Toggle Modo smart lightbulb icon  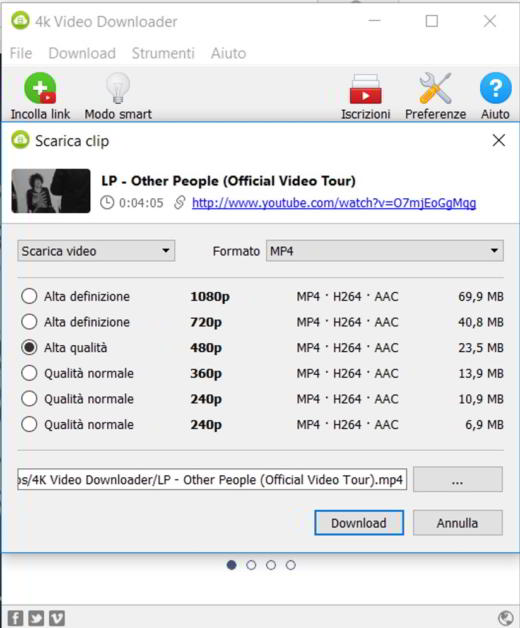118,88
